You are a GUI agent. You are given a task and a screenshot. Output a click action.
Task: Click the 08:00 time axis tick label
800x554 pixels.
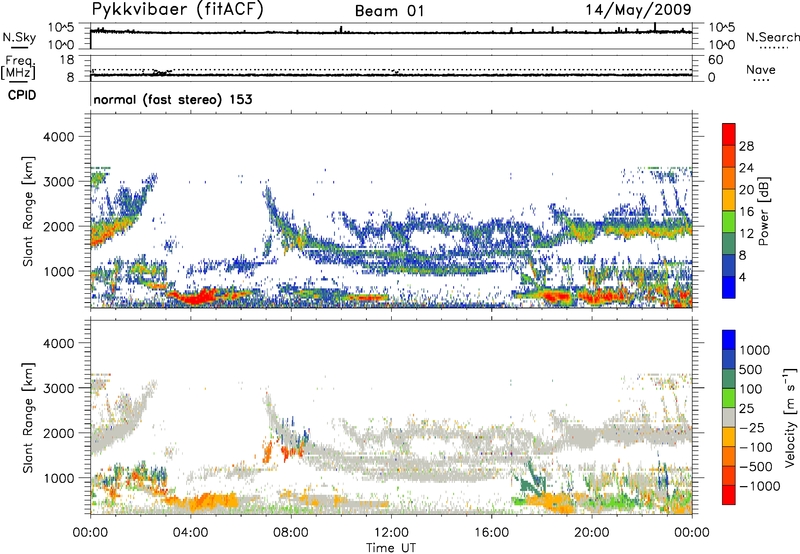tap(291, 533)
